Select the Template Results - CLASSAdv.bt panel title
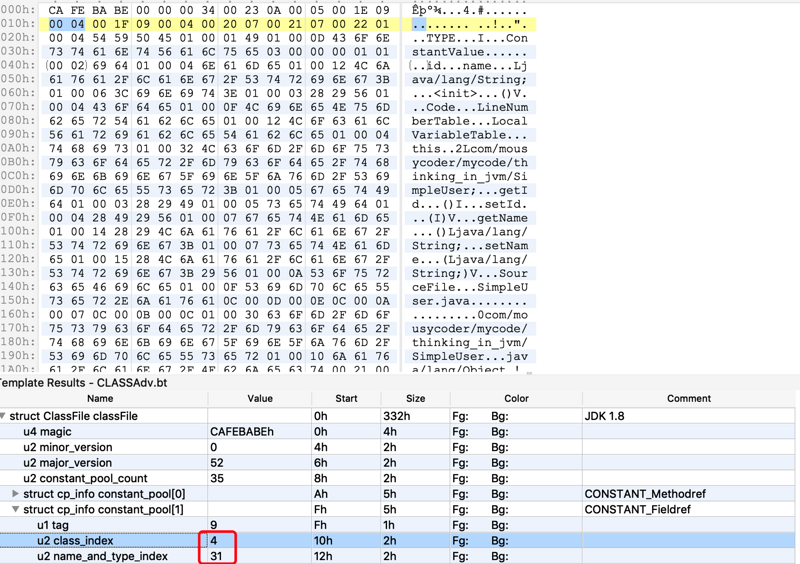Image resolution: width=800 pixels, height=564 pixels. pyautogui.click(x=83, y=383)
